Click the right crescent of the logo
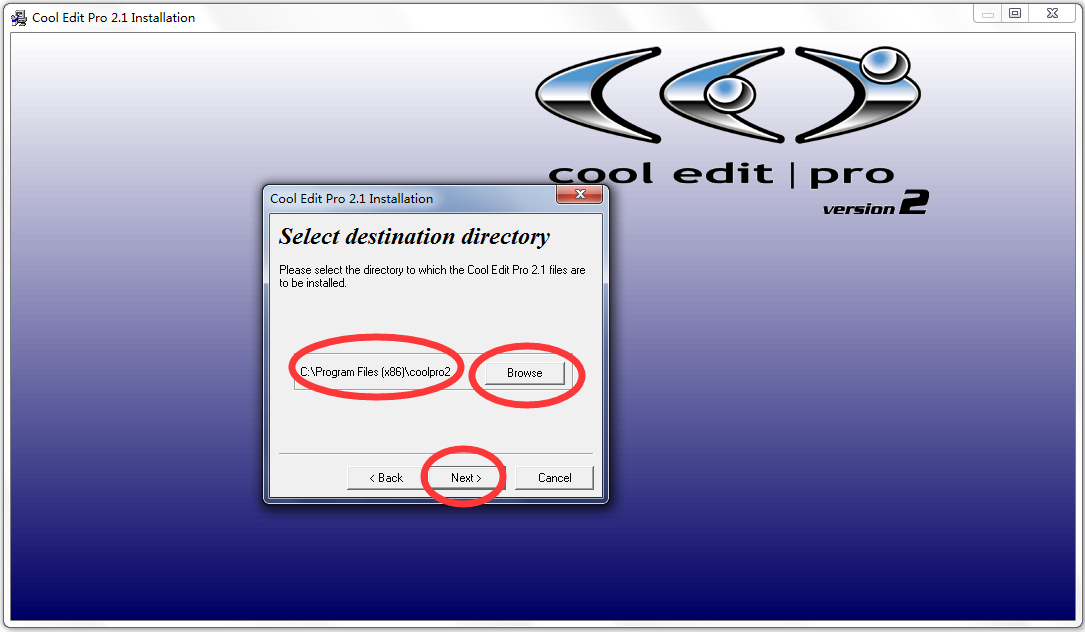The height and width of the screenshot is (632, 1085). click(858, 95)
